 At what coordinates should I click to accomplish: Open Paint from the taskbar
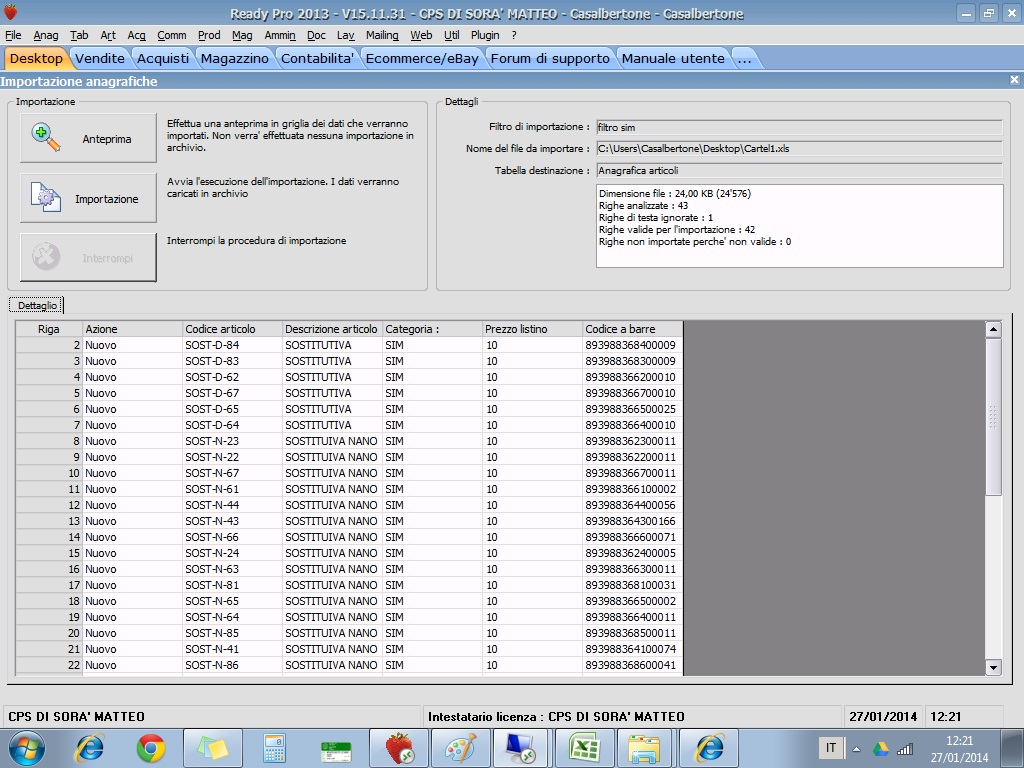pos(460,748)
